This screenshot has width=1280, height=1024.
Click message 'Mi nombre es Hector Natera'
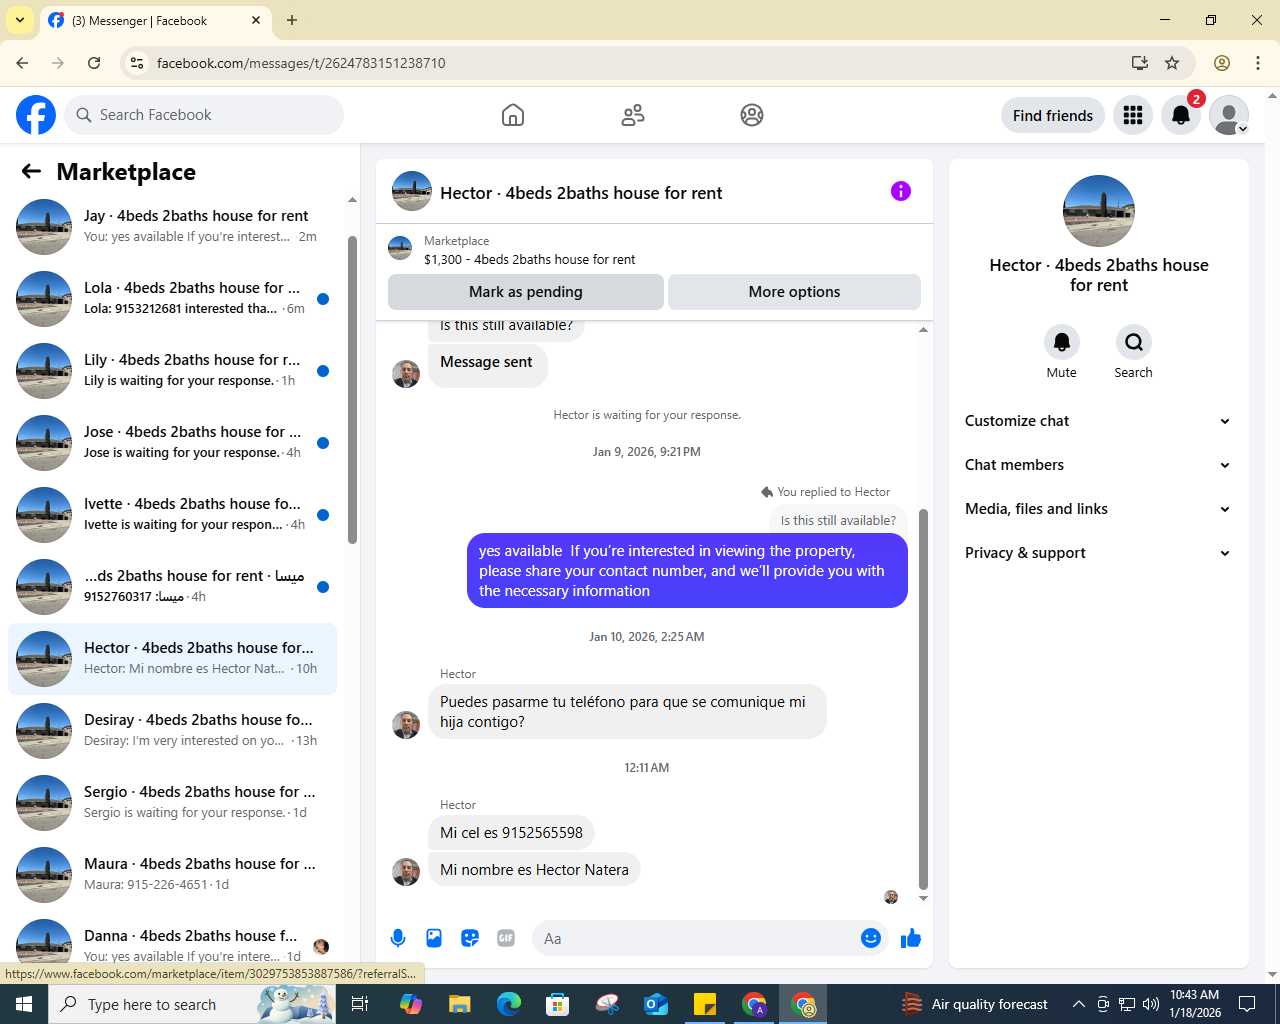[534, 870]
